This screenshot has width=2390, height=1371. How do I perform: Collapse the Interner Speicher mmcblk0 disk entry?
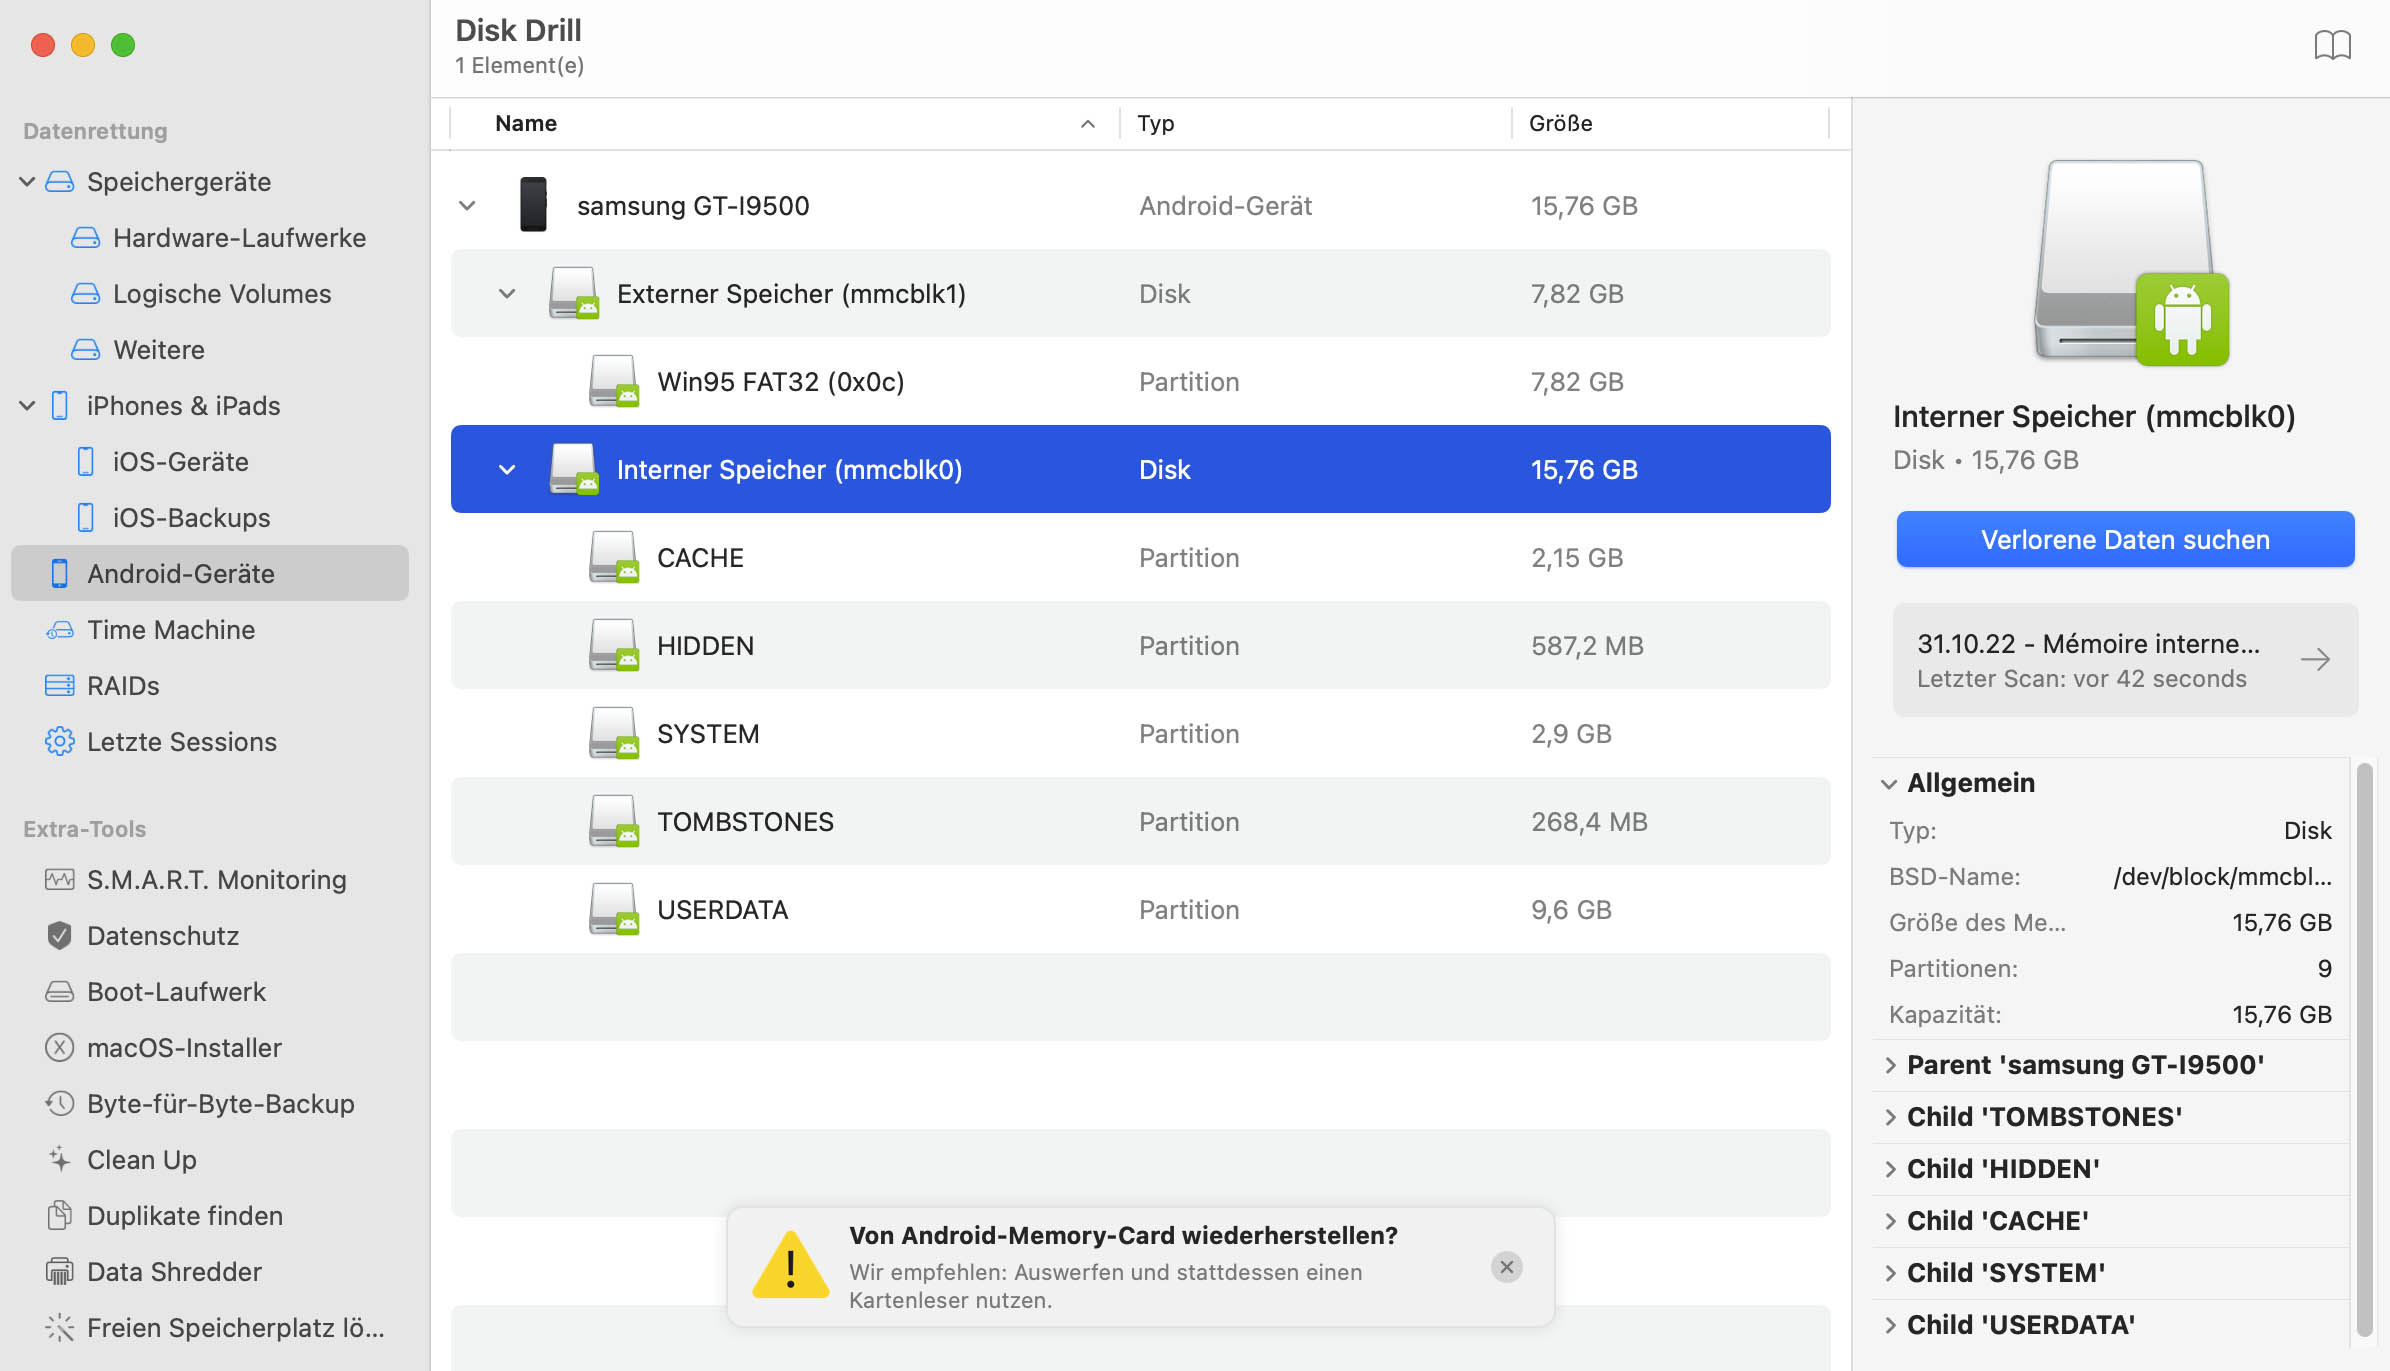[507, 470]
